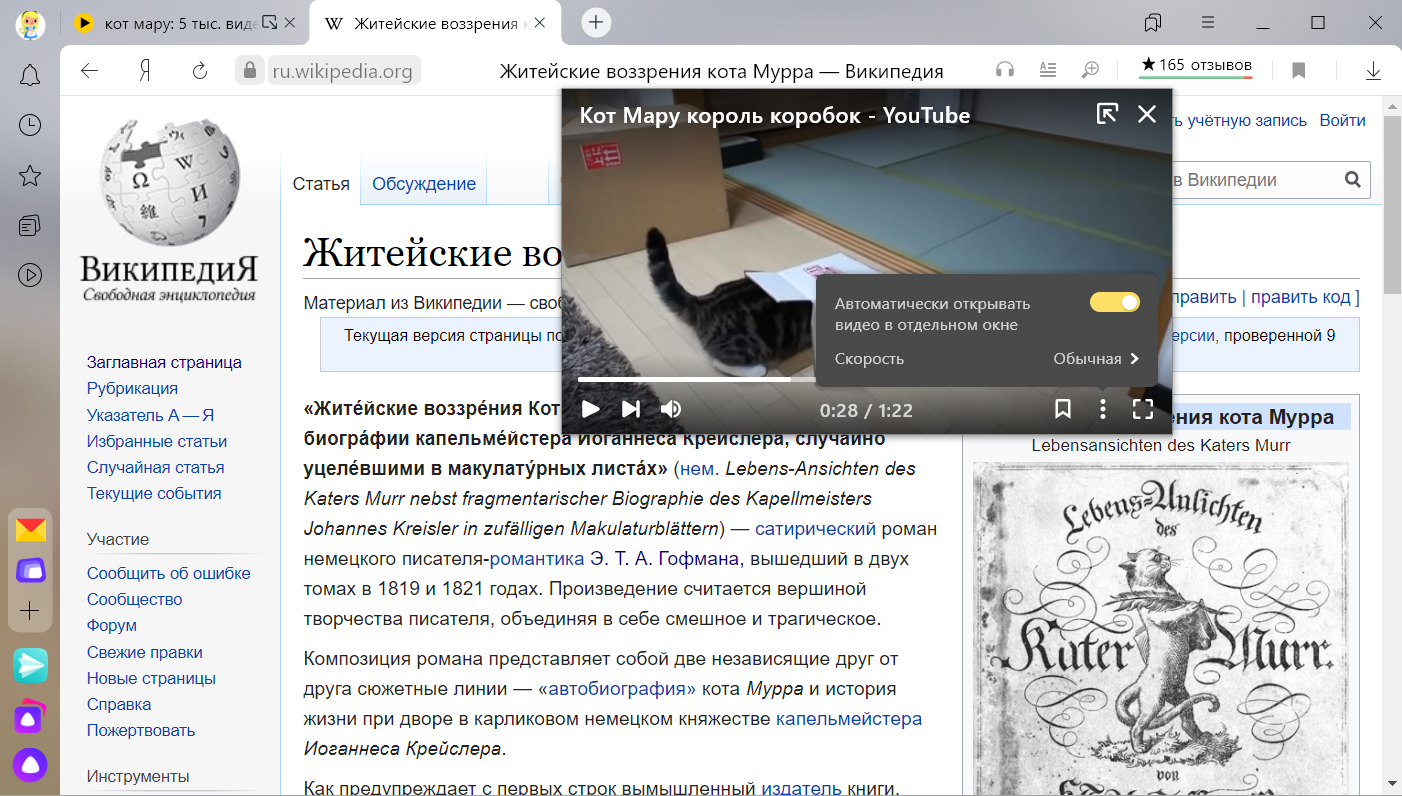Viewport: 1402px width, 796px height.
Task: Bookmark this page
Action: (1299, 70)
